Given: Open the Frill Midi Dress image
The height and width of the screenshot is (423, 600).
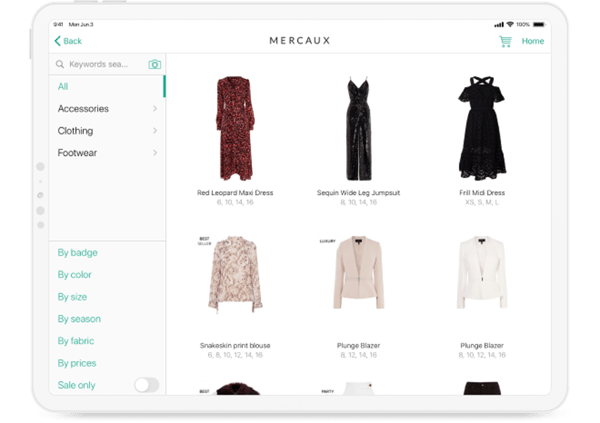Looking at the screenshot, I should coord(482,128).
